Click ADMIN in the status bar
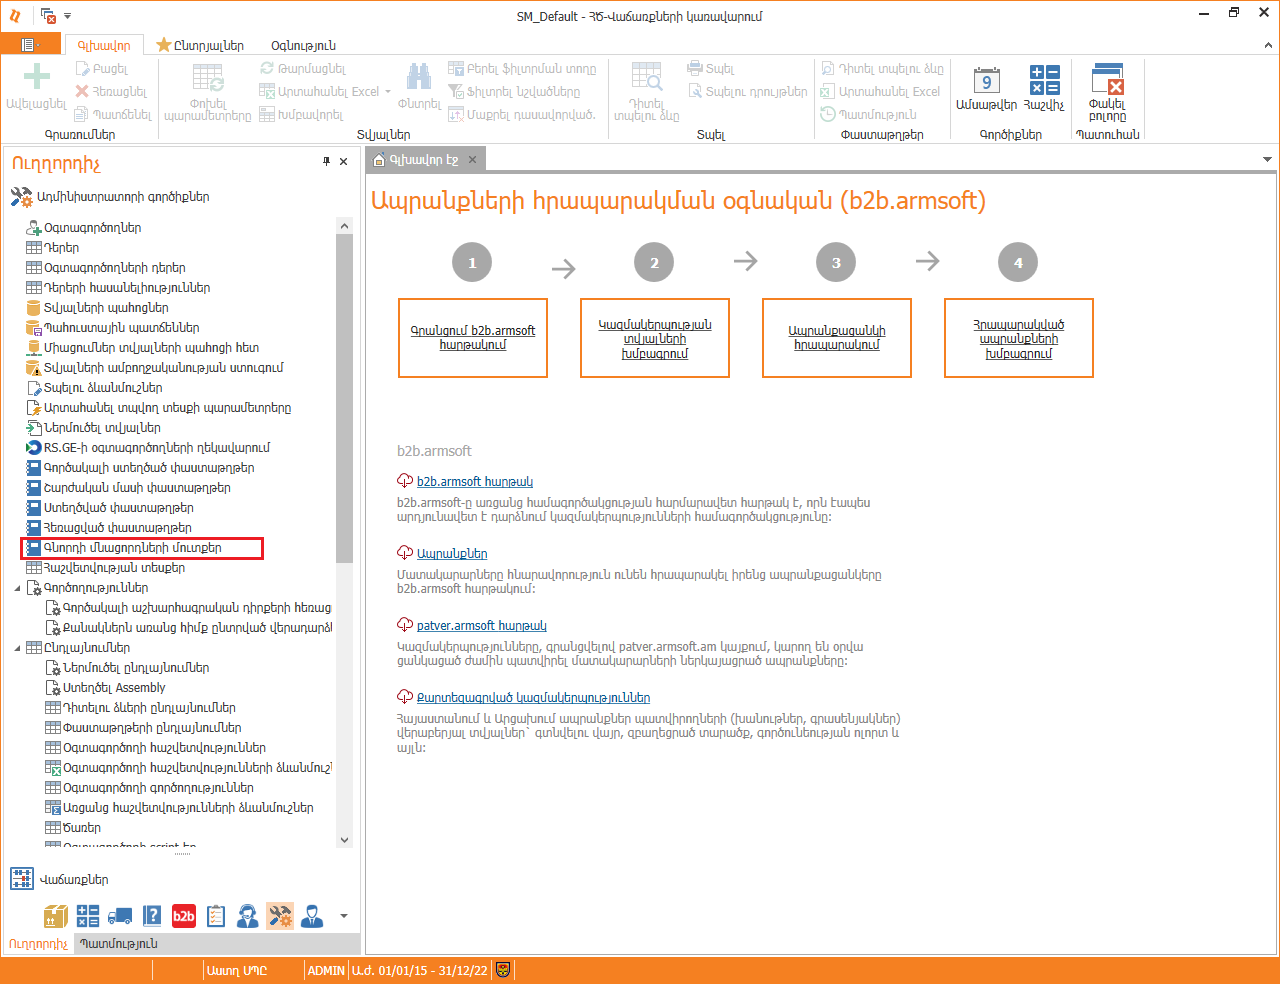Screen dimensions: 1280x984 point(326,970)
